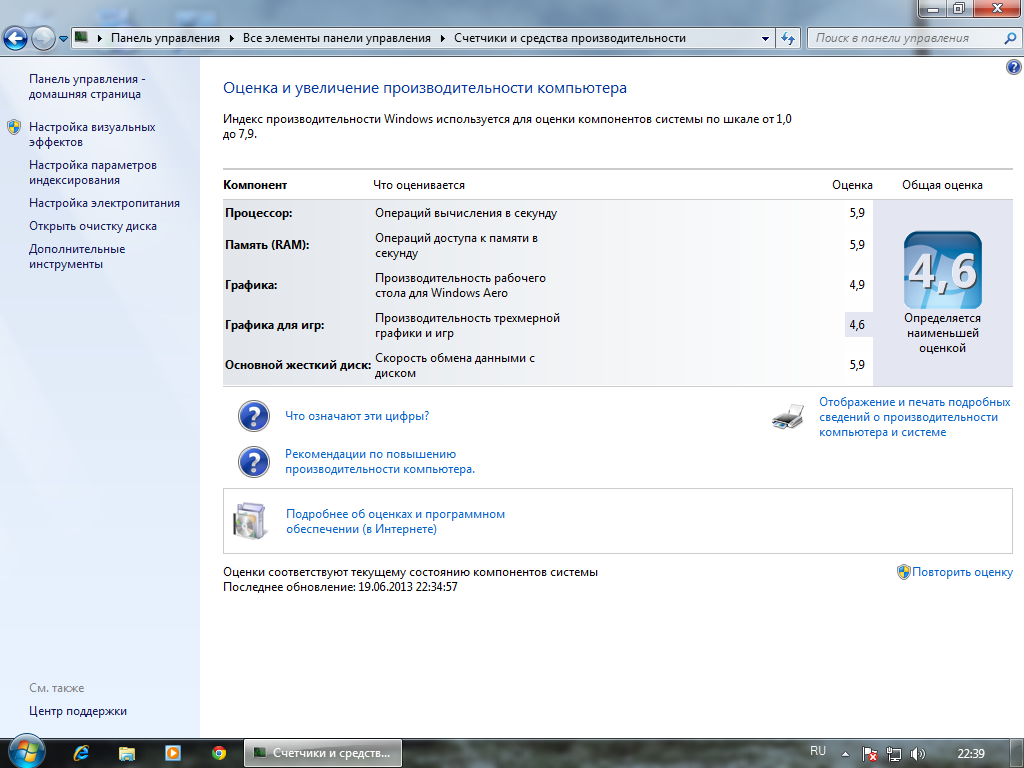Click the Память (RAM): component label

click(x=267, y=245)
